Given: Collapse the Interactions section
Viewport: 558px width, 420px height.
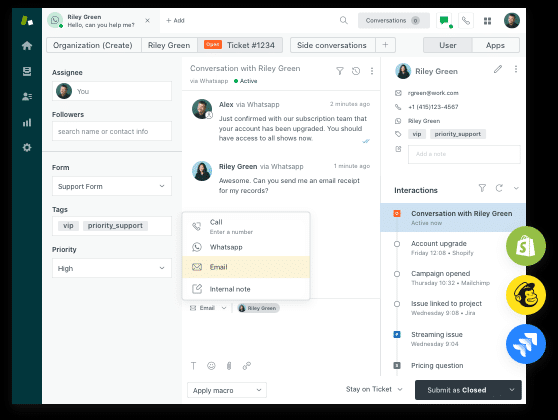Looking at the screenshot, I should [516, 188].
